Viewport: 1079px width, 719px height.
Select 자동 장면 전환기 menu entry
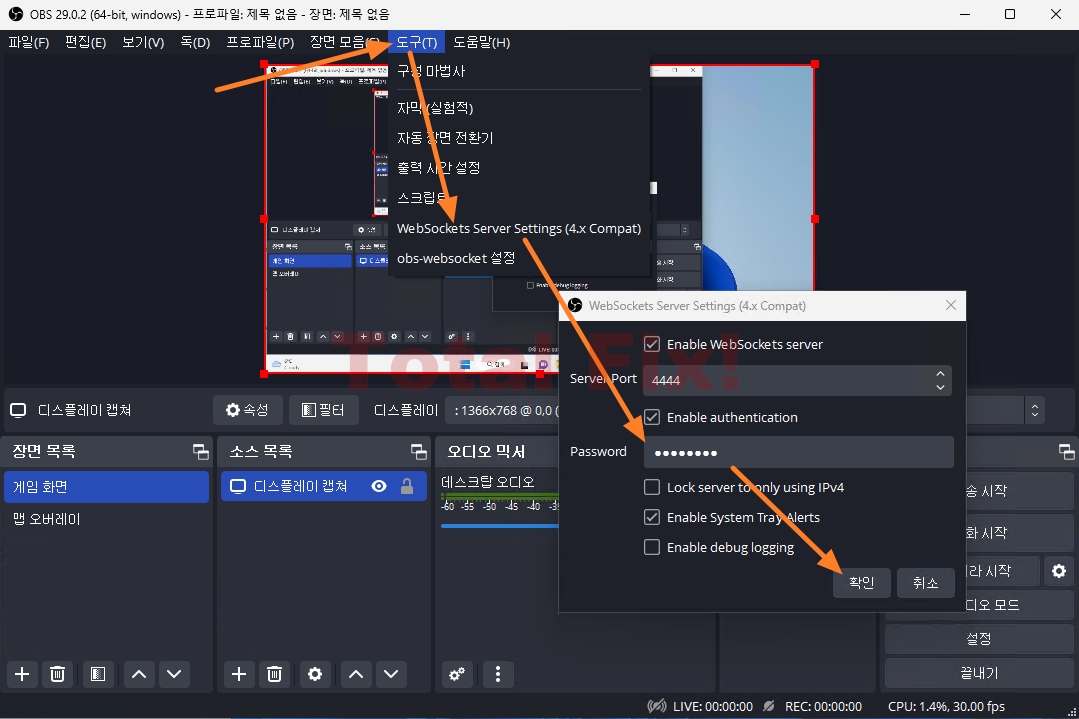[x=519, y=138]
